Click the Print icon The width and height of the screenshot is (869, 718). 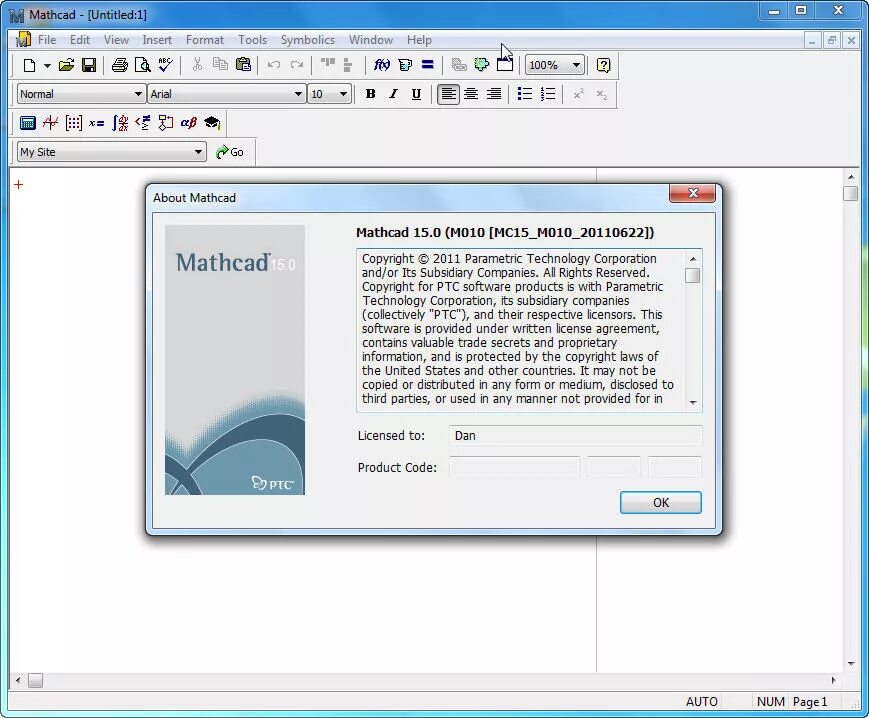(120, 65)
